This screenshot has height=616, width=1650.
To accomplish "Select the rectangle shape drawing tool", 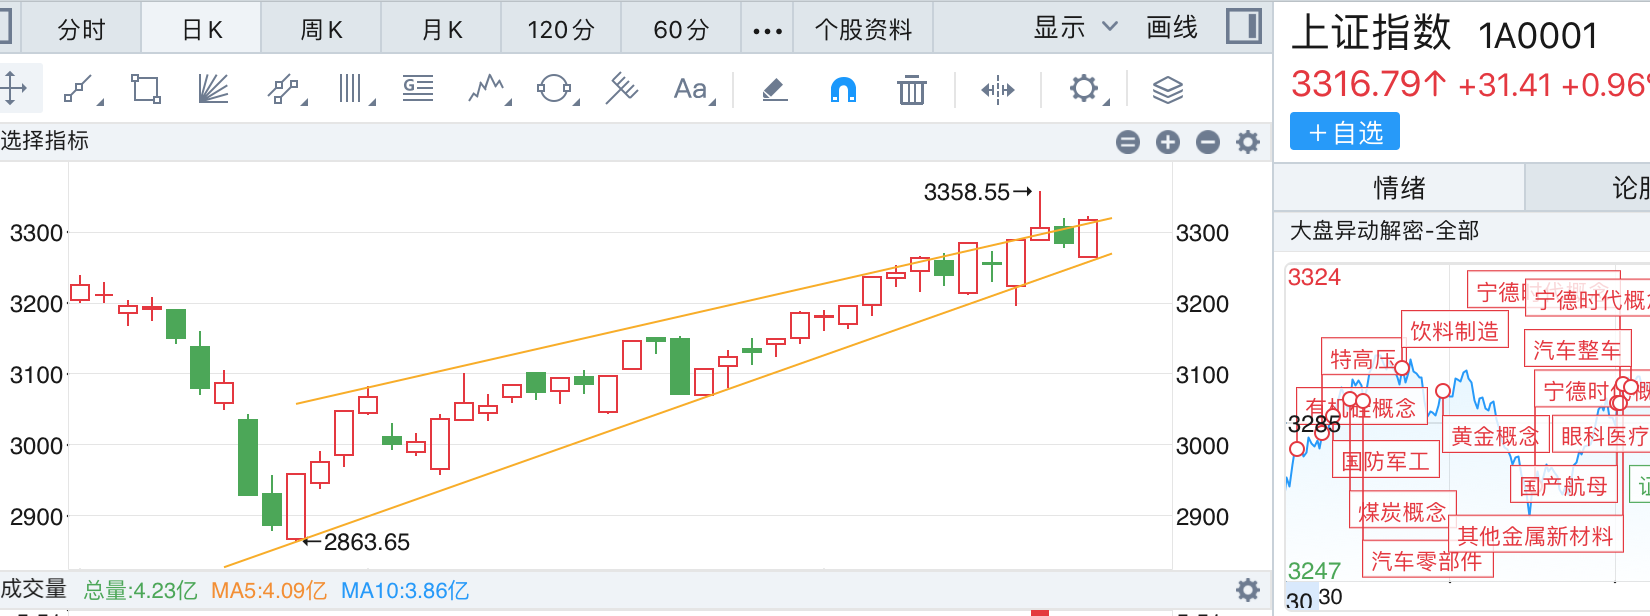I will point(146,90).
